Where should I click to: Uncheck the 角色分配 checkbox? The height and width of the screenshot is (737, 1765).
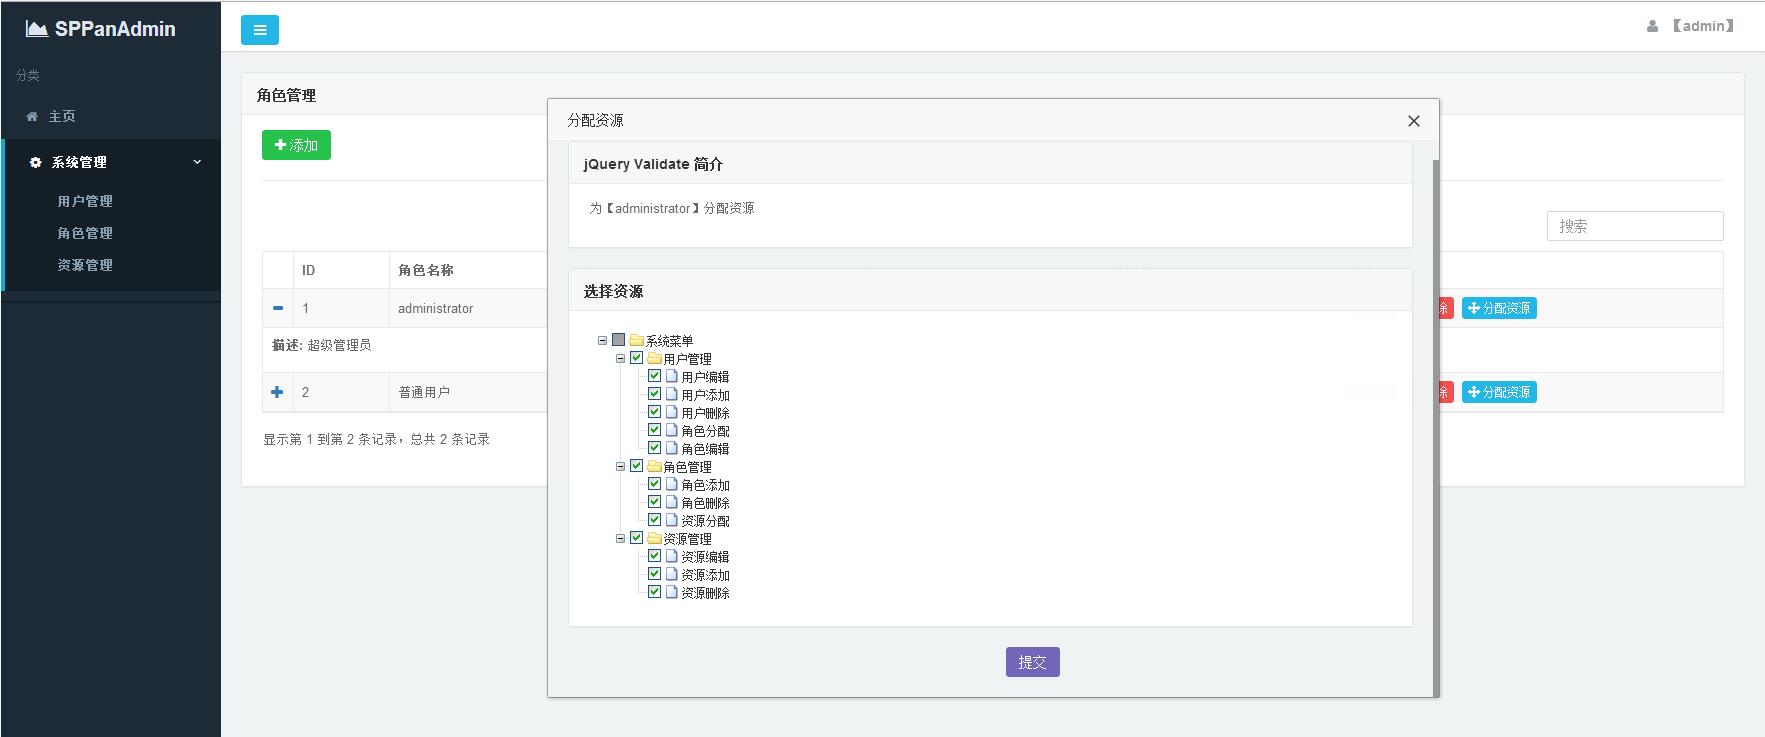click(x=654, y=430)
